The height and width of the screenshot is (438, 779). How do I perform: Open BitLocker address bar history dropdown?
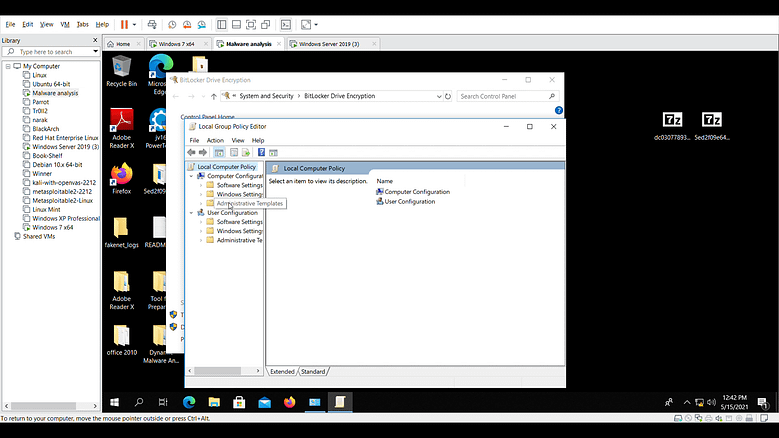pyautogui.click(x=439, y=96)
